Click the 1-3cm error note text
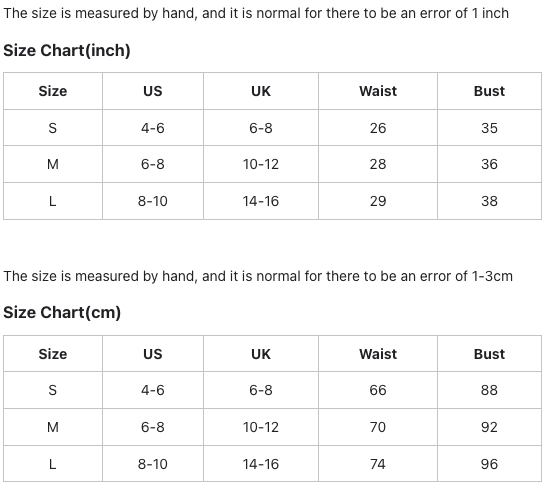 (258, 276)
